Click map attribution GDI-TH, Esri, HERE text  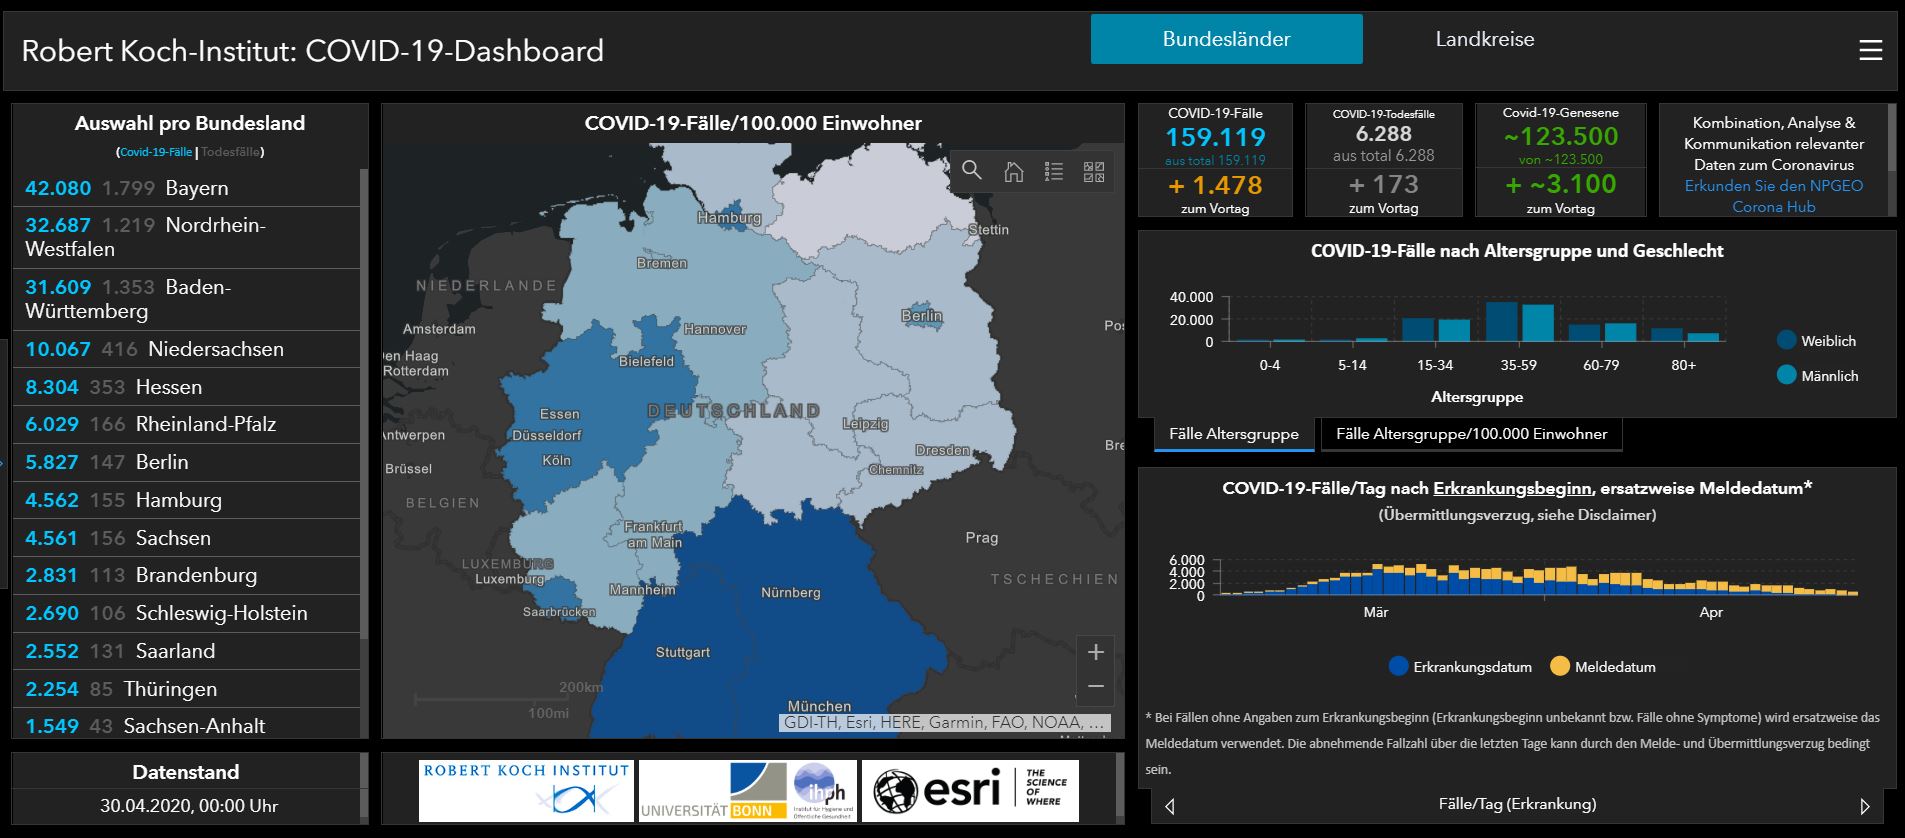[x=944, y=722]
